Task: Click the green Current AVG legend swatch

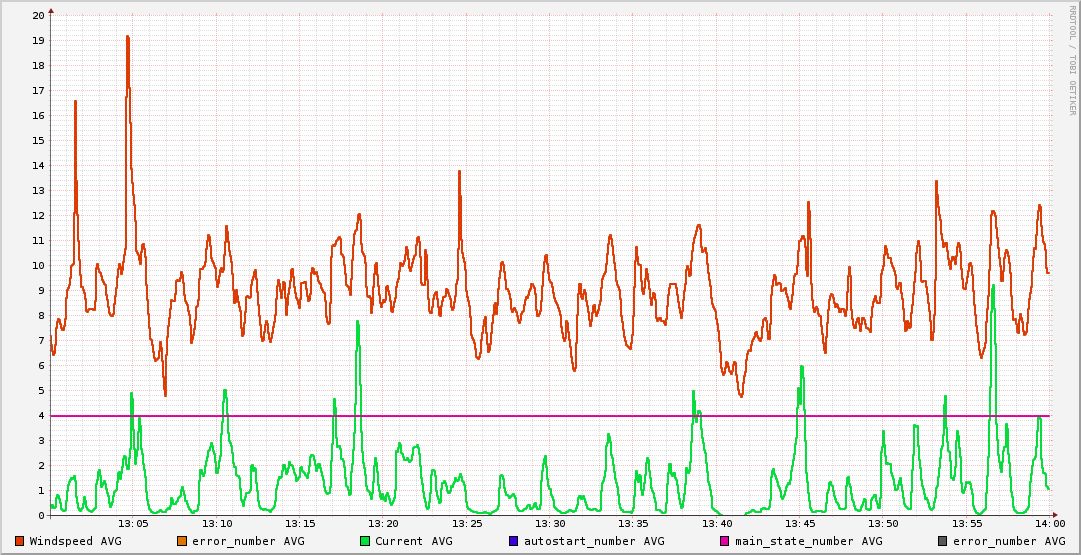Action: [365, 541]
